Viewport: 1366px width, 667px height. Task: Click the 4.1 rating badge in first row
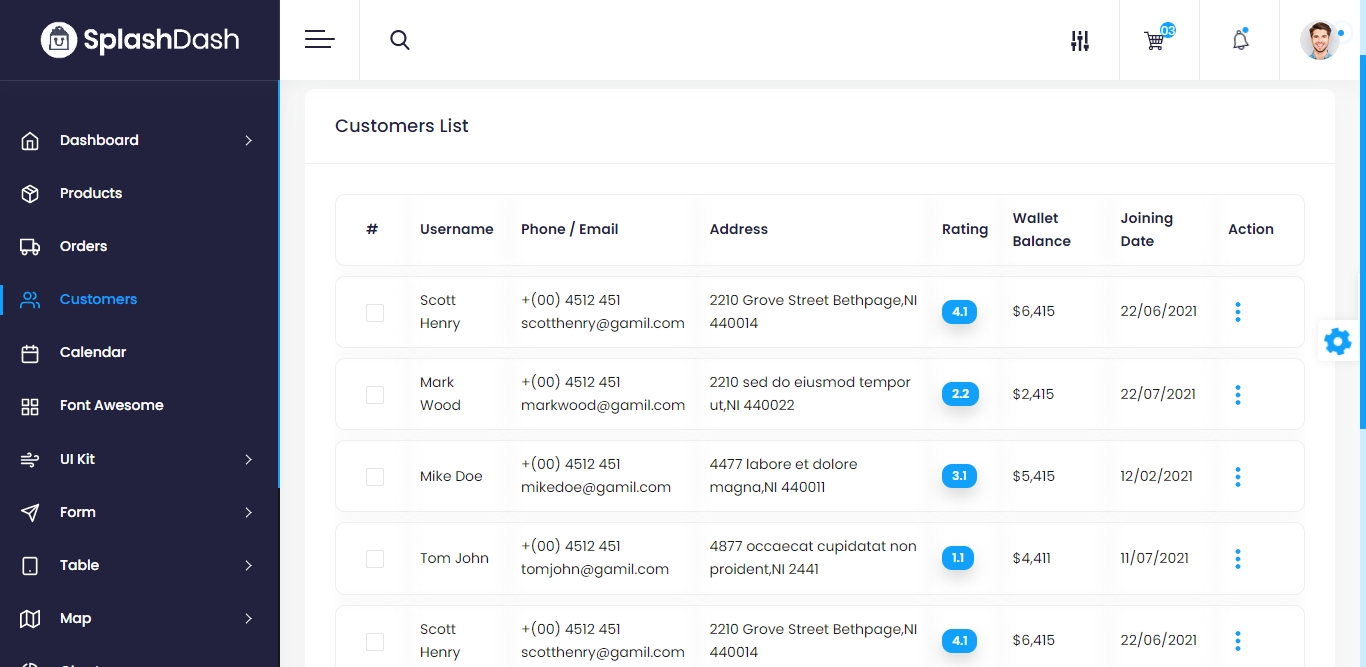959,312
